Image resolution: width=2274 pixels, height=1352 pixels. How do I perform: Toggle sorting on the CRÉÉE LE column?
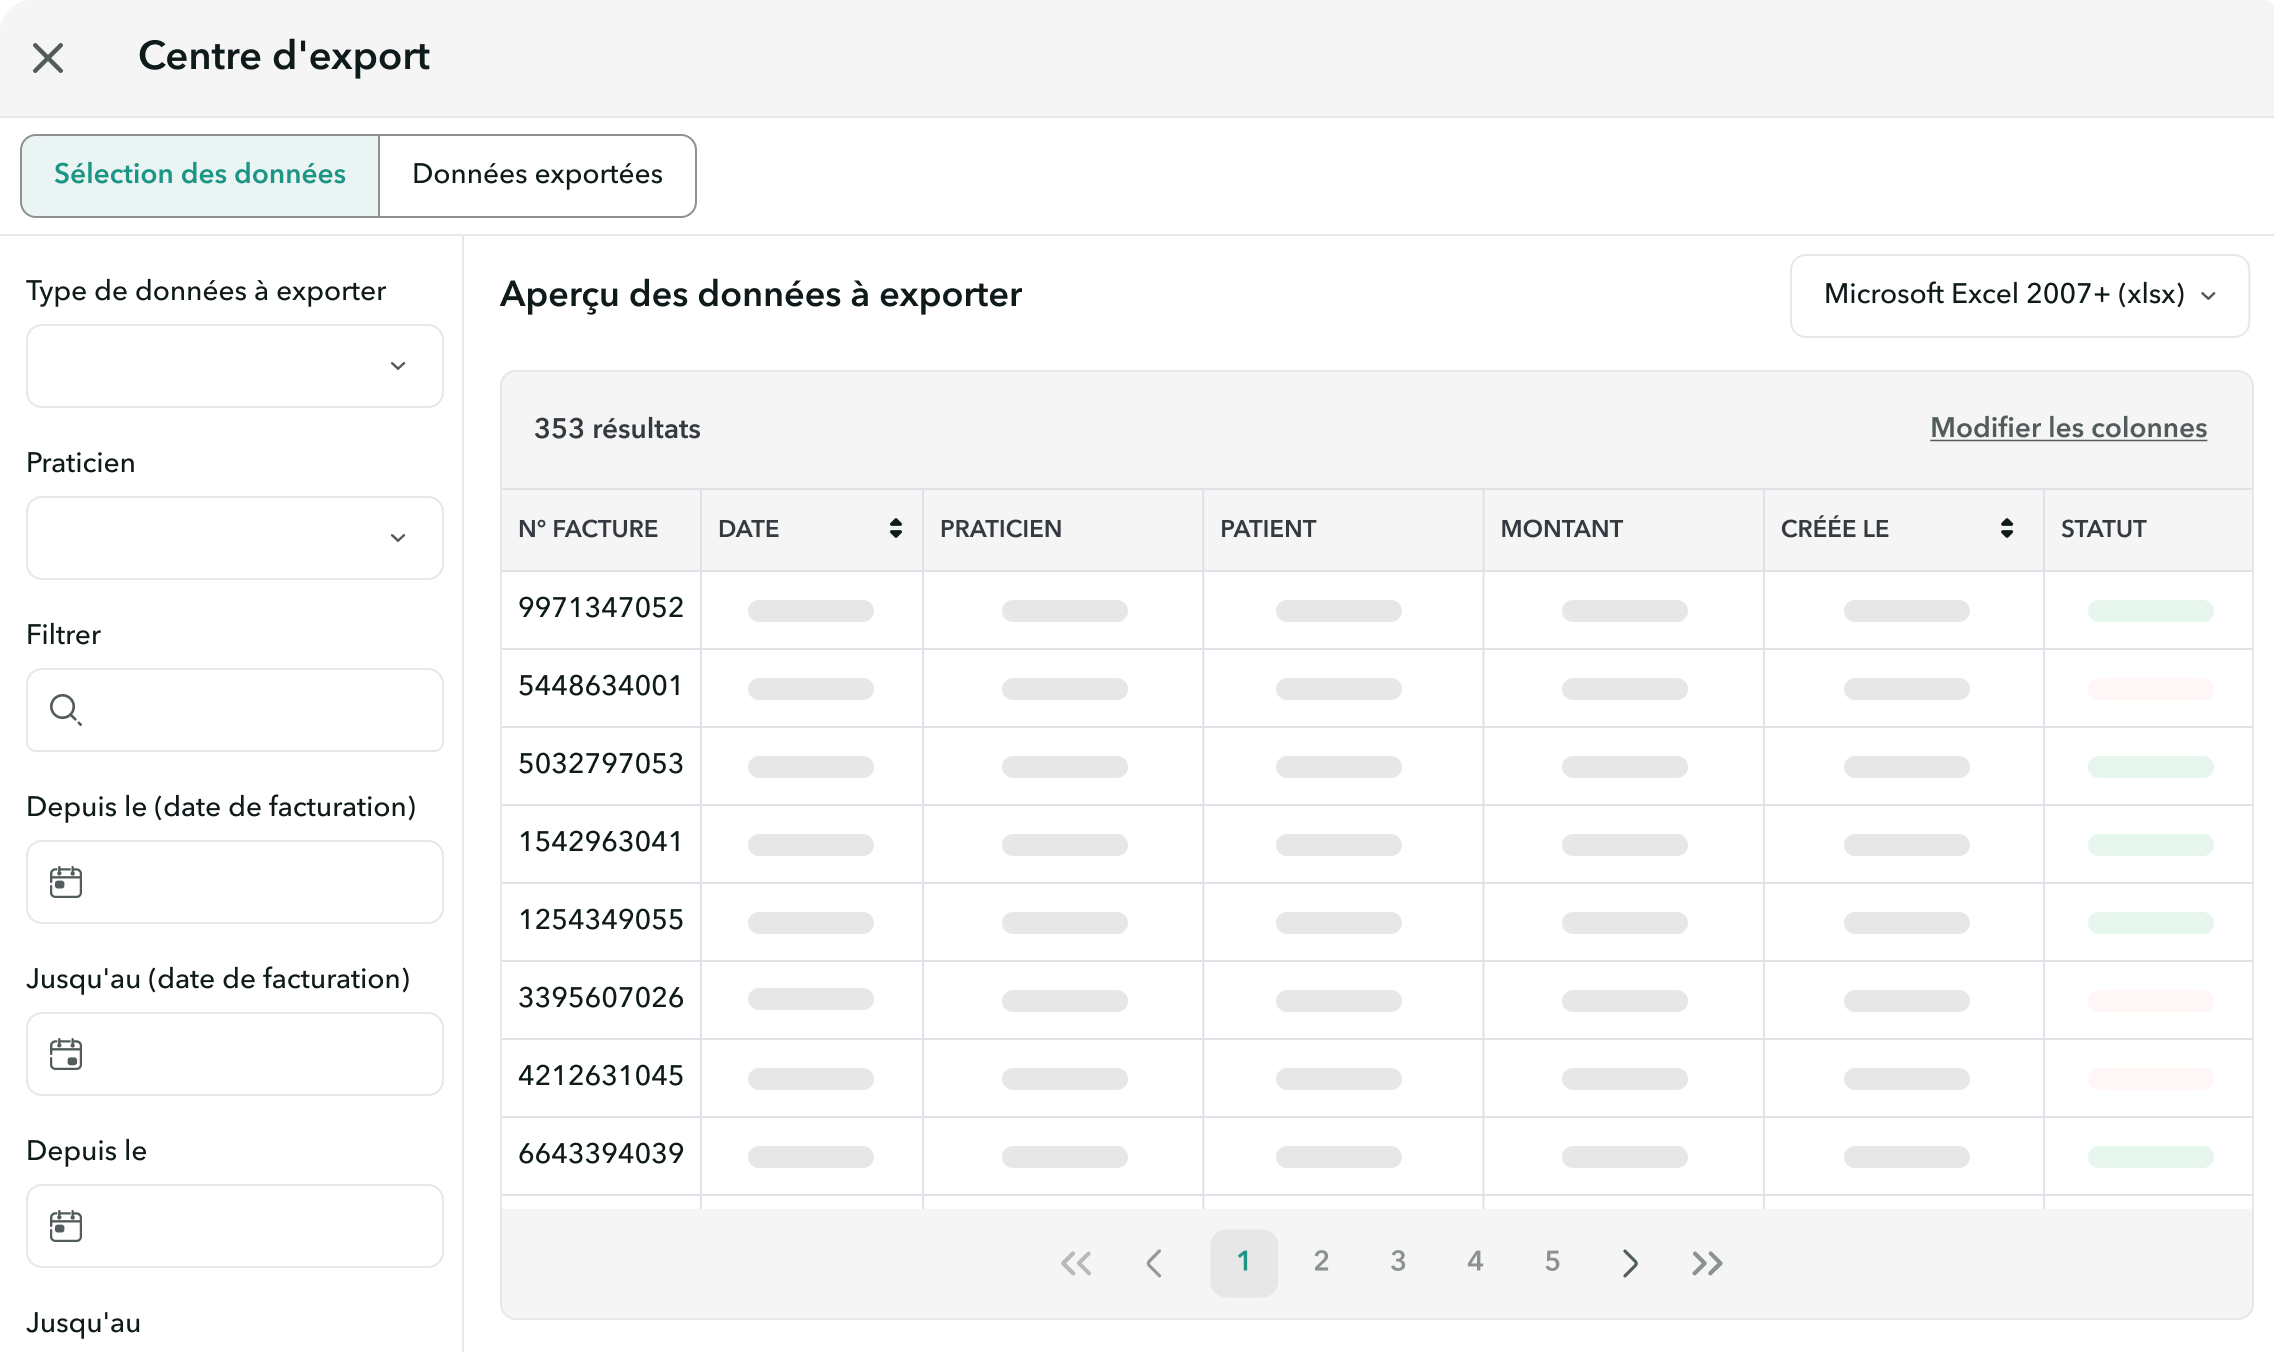pyautogui.click(x=2006, y=529)
